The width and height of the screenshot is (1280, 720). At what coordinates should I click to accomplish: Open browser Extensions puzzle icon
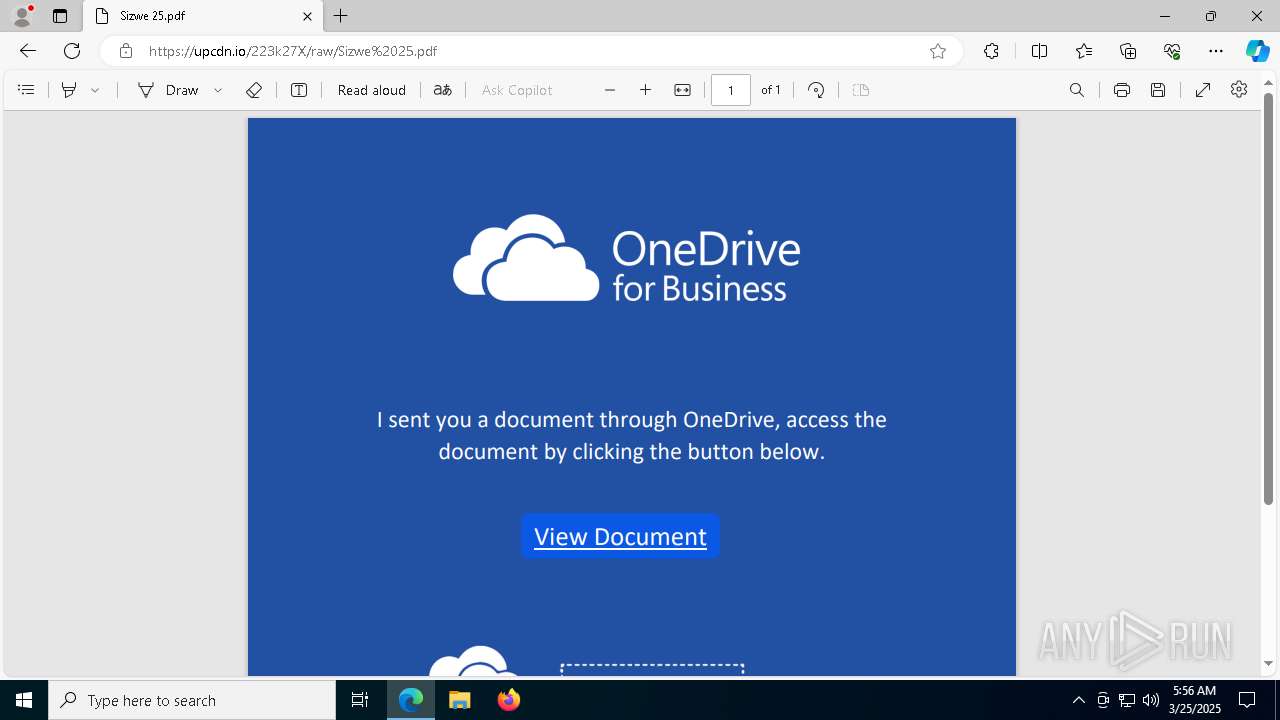click(x=991, y=51)
